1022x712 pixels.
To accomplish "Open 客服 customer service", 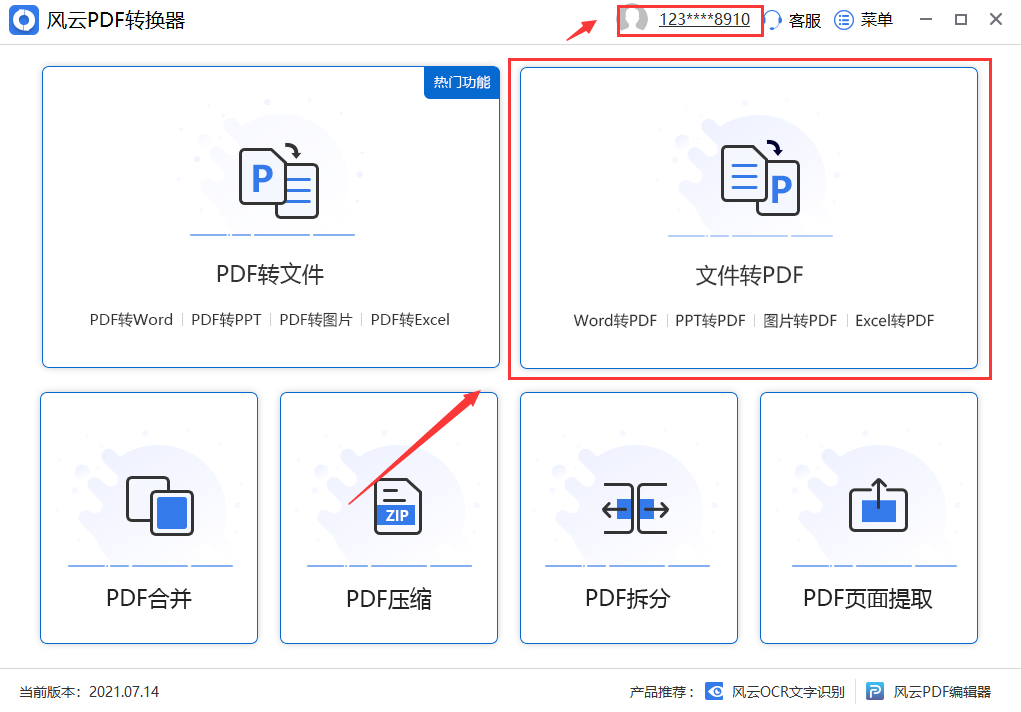I will click(x=804, y=21).
